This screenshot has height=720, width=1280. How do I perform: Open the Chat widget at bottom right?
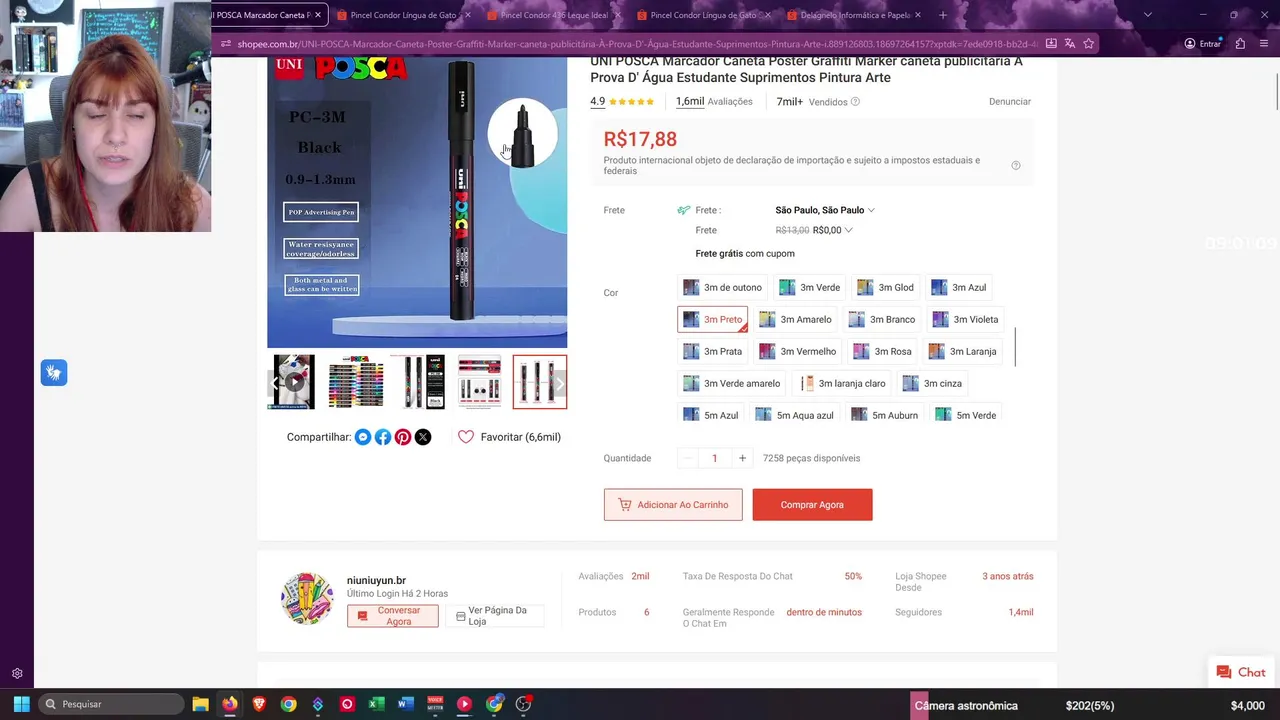click(1240, 673)
